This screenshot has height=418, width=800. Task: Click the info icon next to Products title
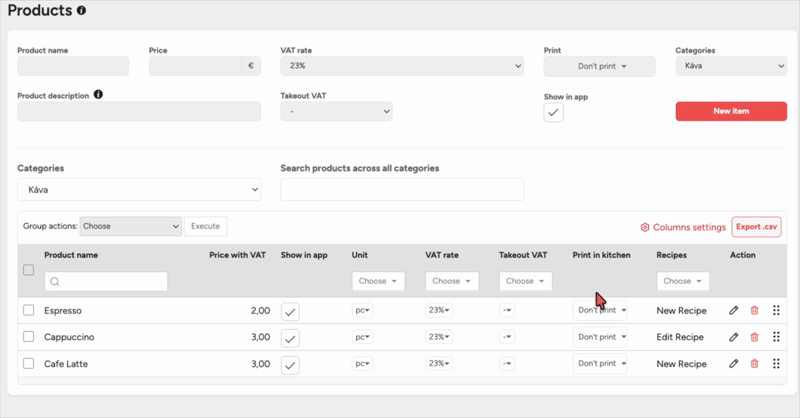click(81, 10)
